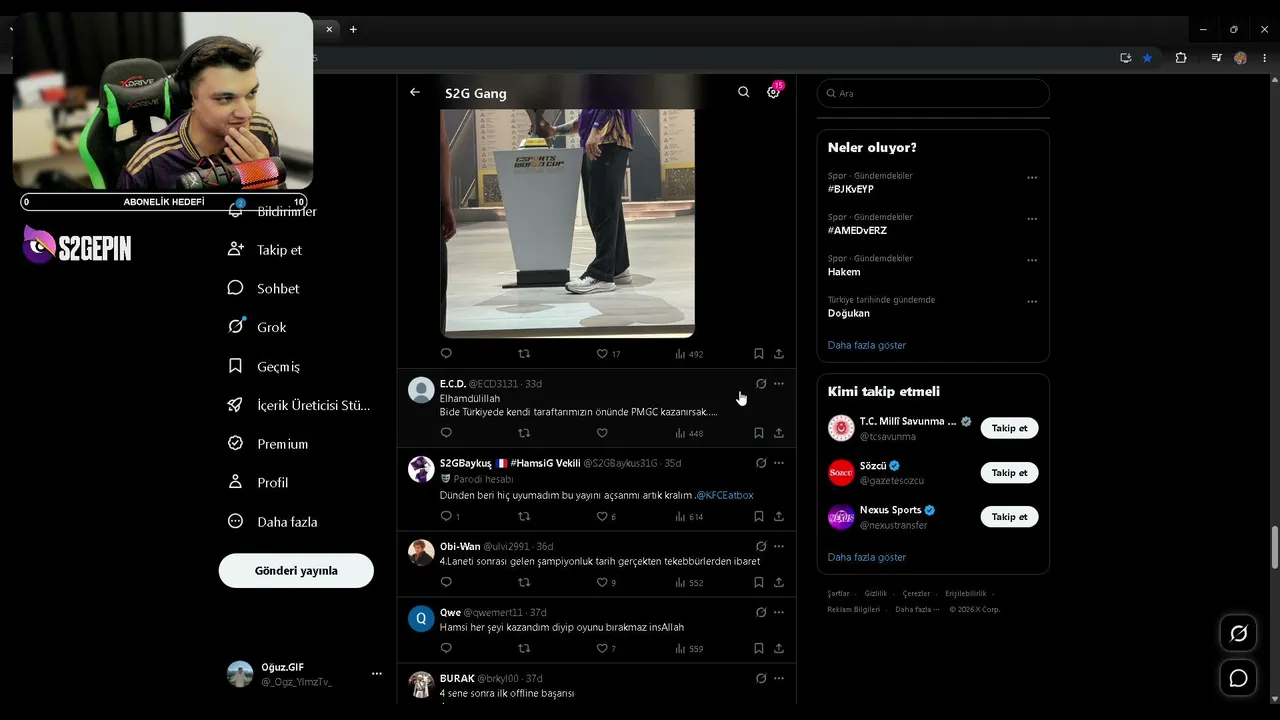1280x720 pixels.
Task: Open more options on Obi-Wan post
Action: [x=779, y=546]
